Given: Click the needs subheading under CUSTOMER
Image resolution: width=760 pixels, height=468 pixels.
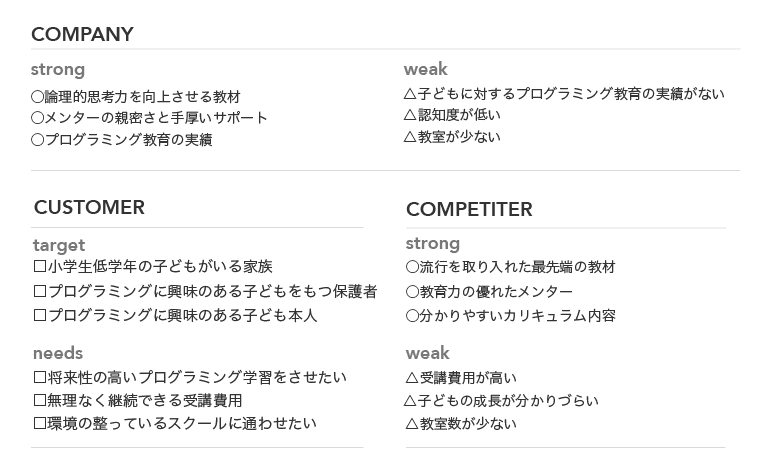Looking at the screenshot, I should [58, 353].
